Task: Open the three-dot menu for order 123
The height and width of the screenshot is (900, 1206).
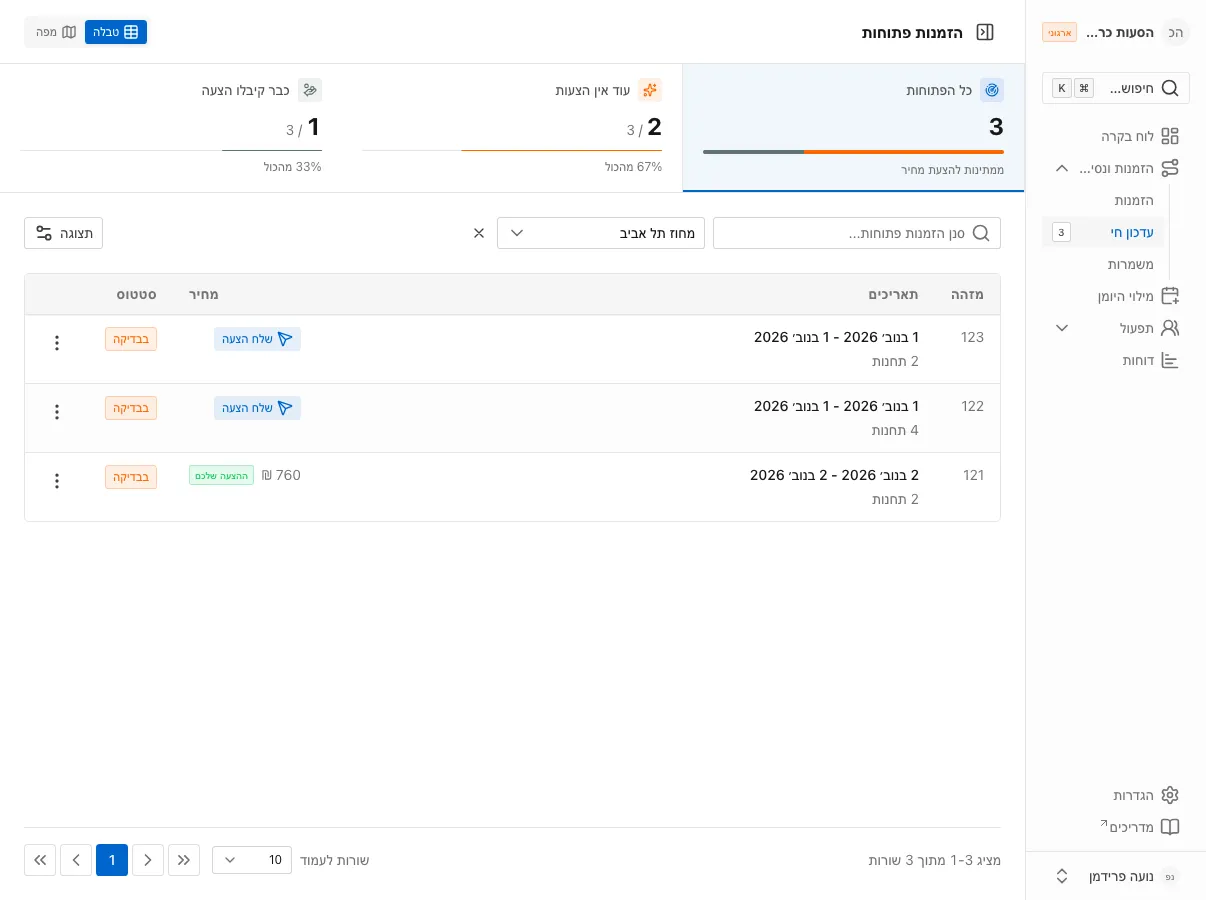Action: tap(57, 343)
